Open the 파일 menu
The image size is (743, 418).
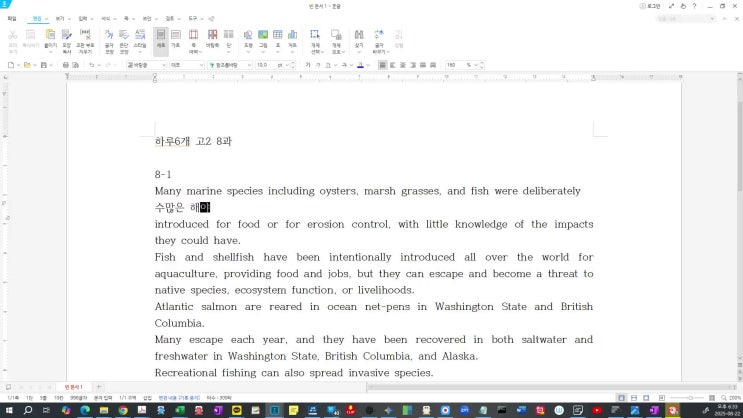tap(11, 18)
